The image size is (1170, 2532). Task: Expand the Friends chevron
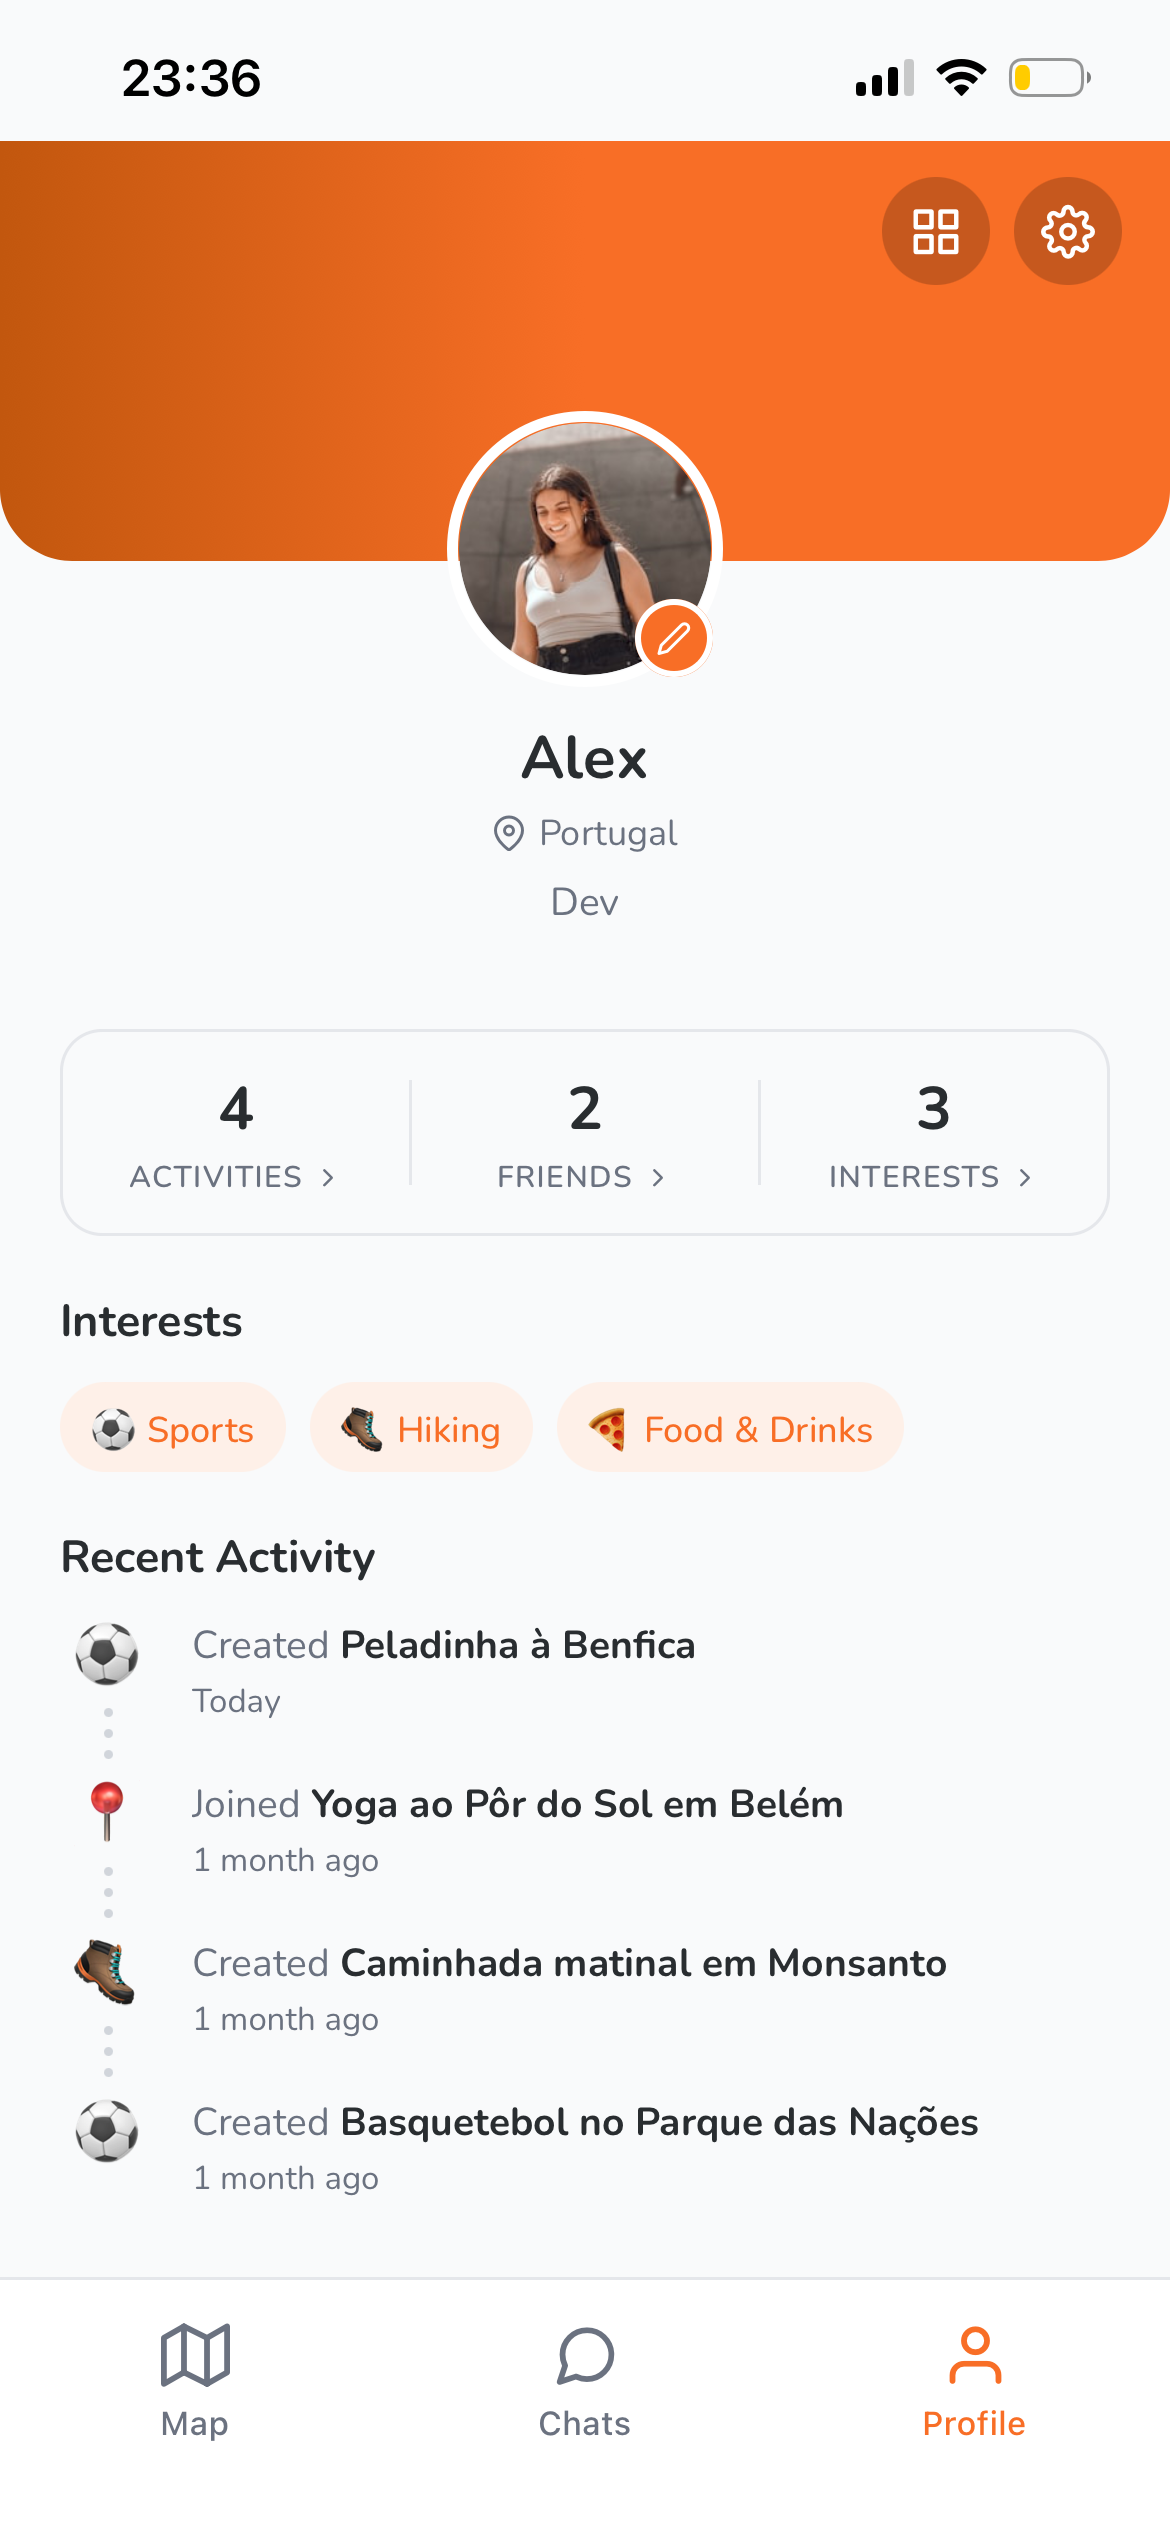tap(658, 1178)
